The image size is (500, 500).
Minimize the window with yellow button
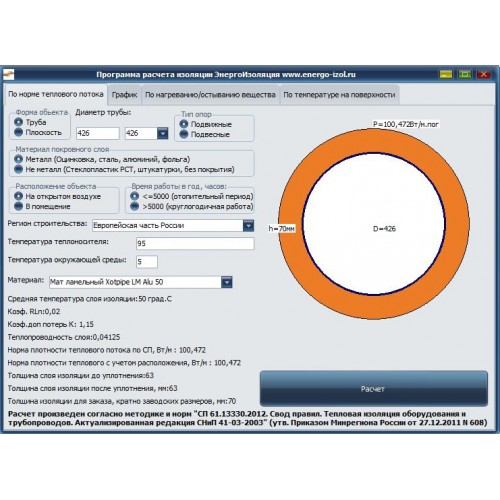(446, 74)
